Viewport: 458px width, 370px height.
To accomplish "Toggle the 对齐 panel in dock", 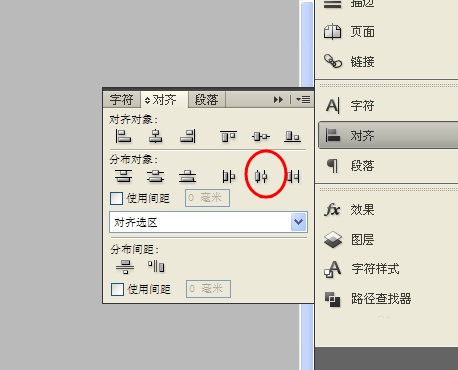I will click(388, 135).
